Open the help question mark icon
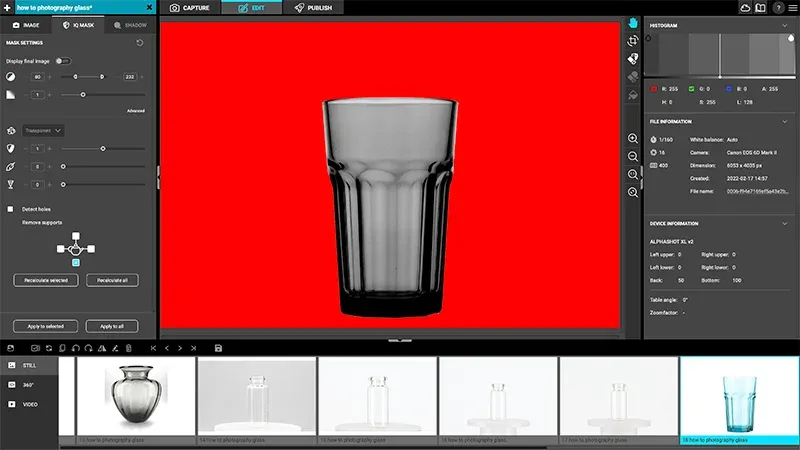The height and width of the screenshot is (450, 800). 778,8
